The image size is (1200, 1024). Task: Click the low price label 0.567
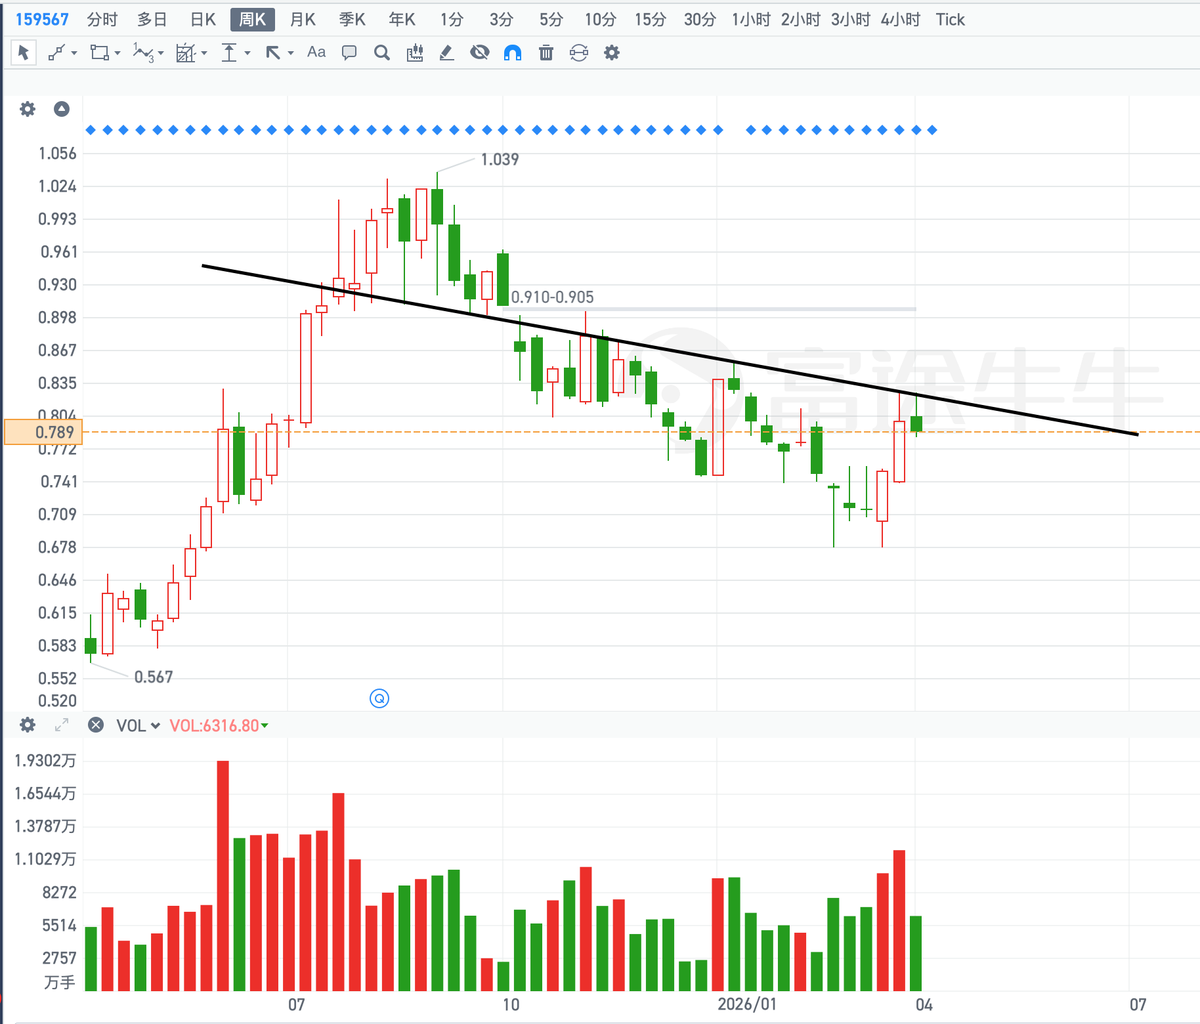154,677
